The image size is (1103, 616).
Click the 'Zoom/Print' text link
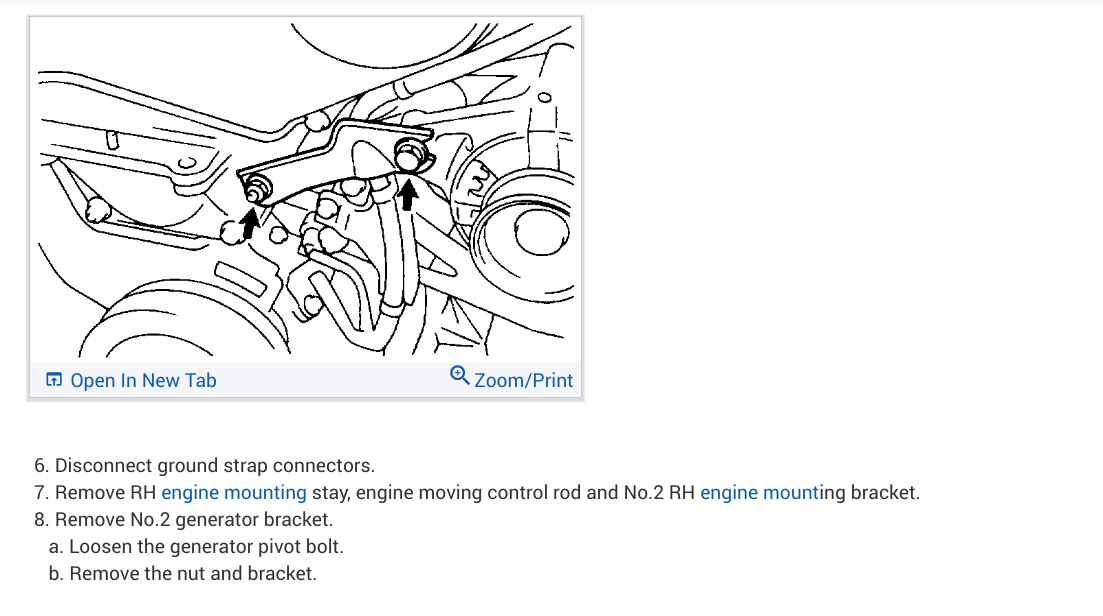[524, 380]
